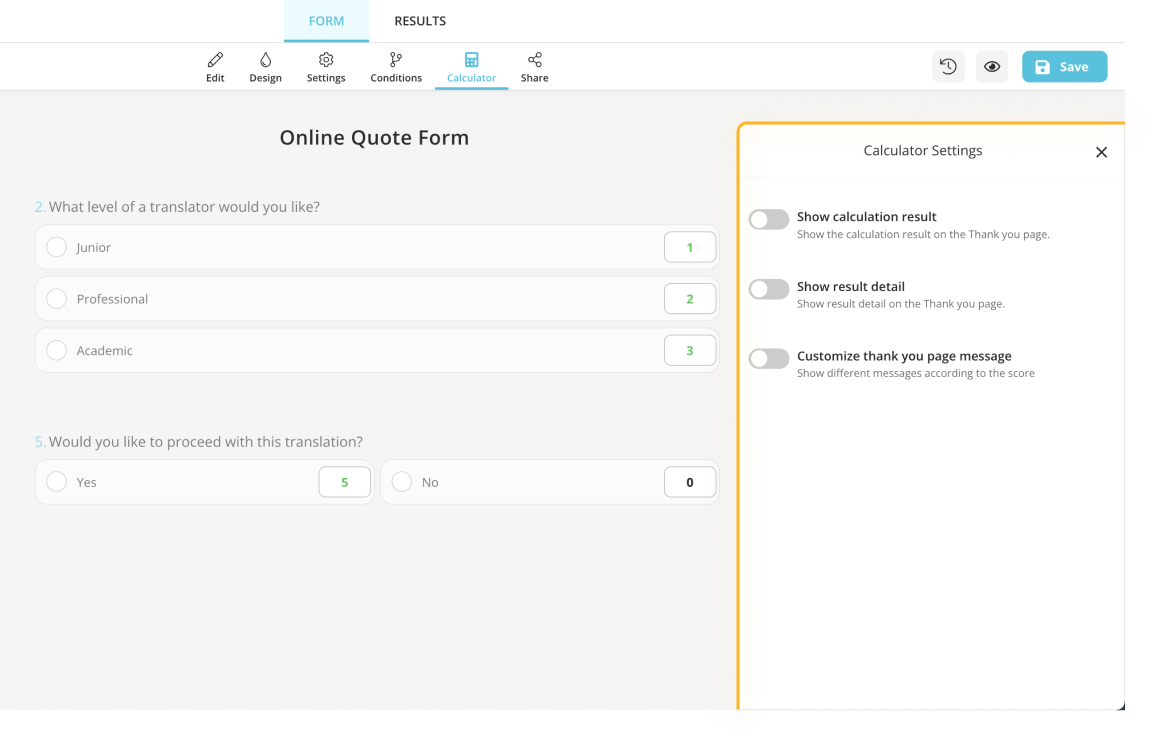The height and width of the screenshot is (746, 1160).
Task: Click 'Show result detail on the Thank you page.'
Action: click(900, 304)
